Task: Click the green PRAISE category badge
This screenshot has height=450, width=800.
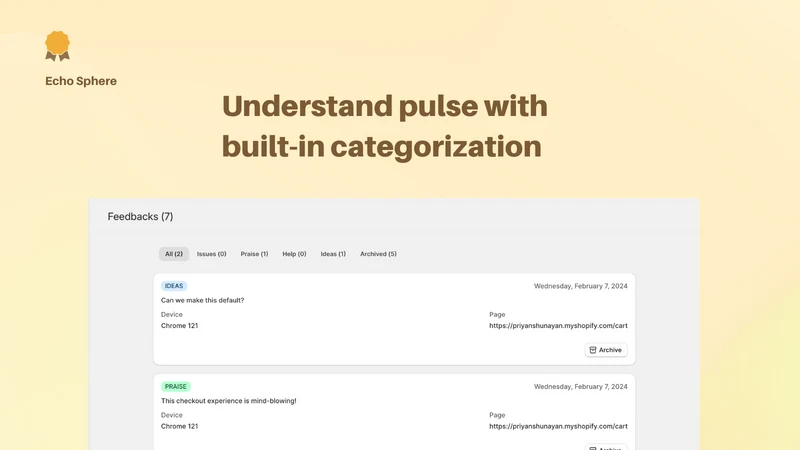Action: tap(176, 386)
